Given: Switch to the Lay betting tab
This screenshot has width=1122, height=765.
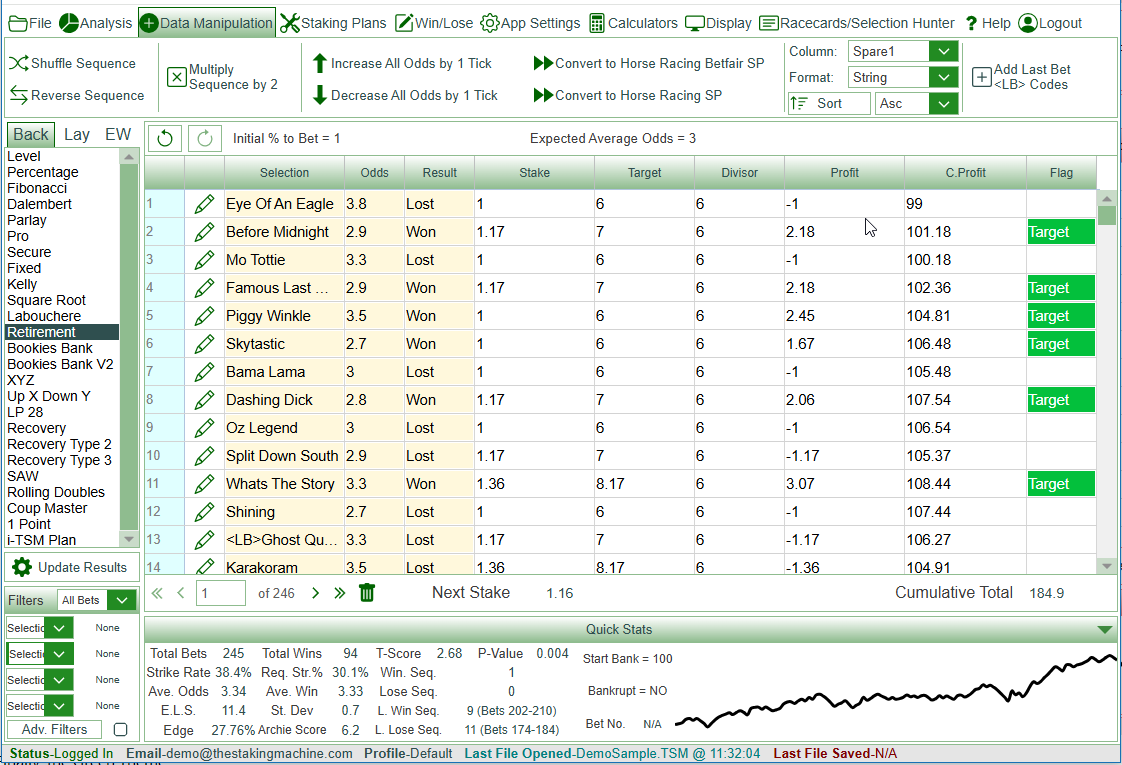Looking at the screenshot, I should click(x=77, y=134).
